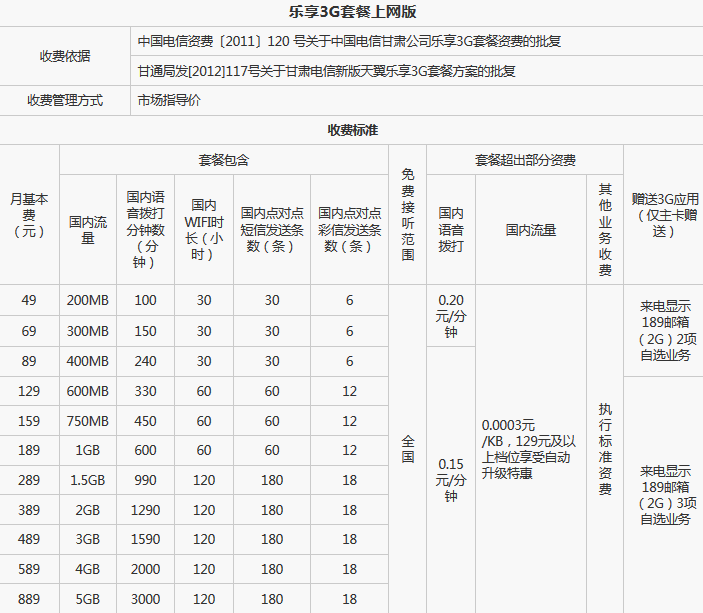Click the 国内点对点彩信发送条数 header

pos(349,230)
